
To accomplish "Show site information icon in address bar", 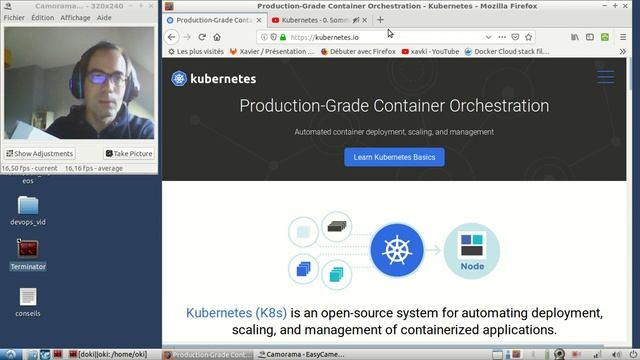I will pyautogui.click(x=264, y=37).
